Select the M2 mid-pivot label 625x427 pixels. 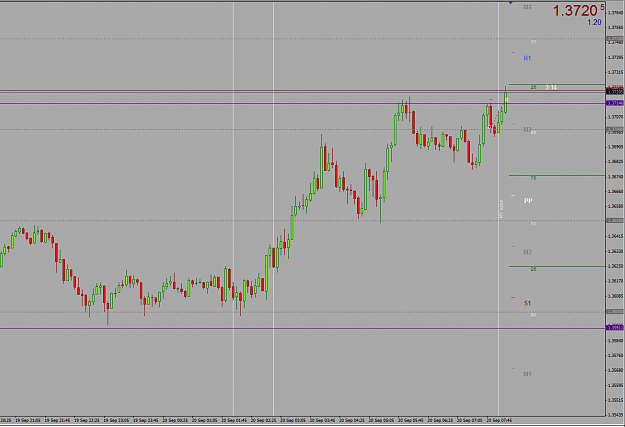click(x=527, y=252)
